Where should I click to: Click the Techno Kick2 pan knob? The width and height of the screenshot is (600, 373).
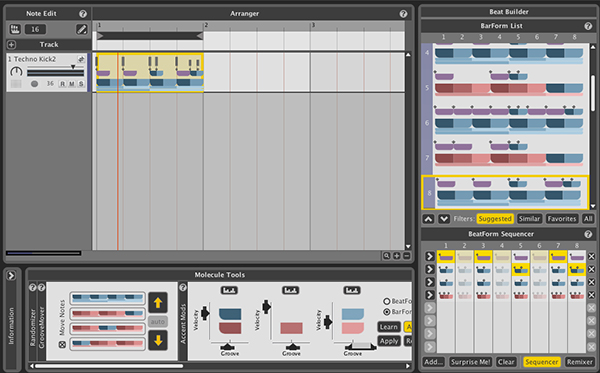pos(16,72)
